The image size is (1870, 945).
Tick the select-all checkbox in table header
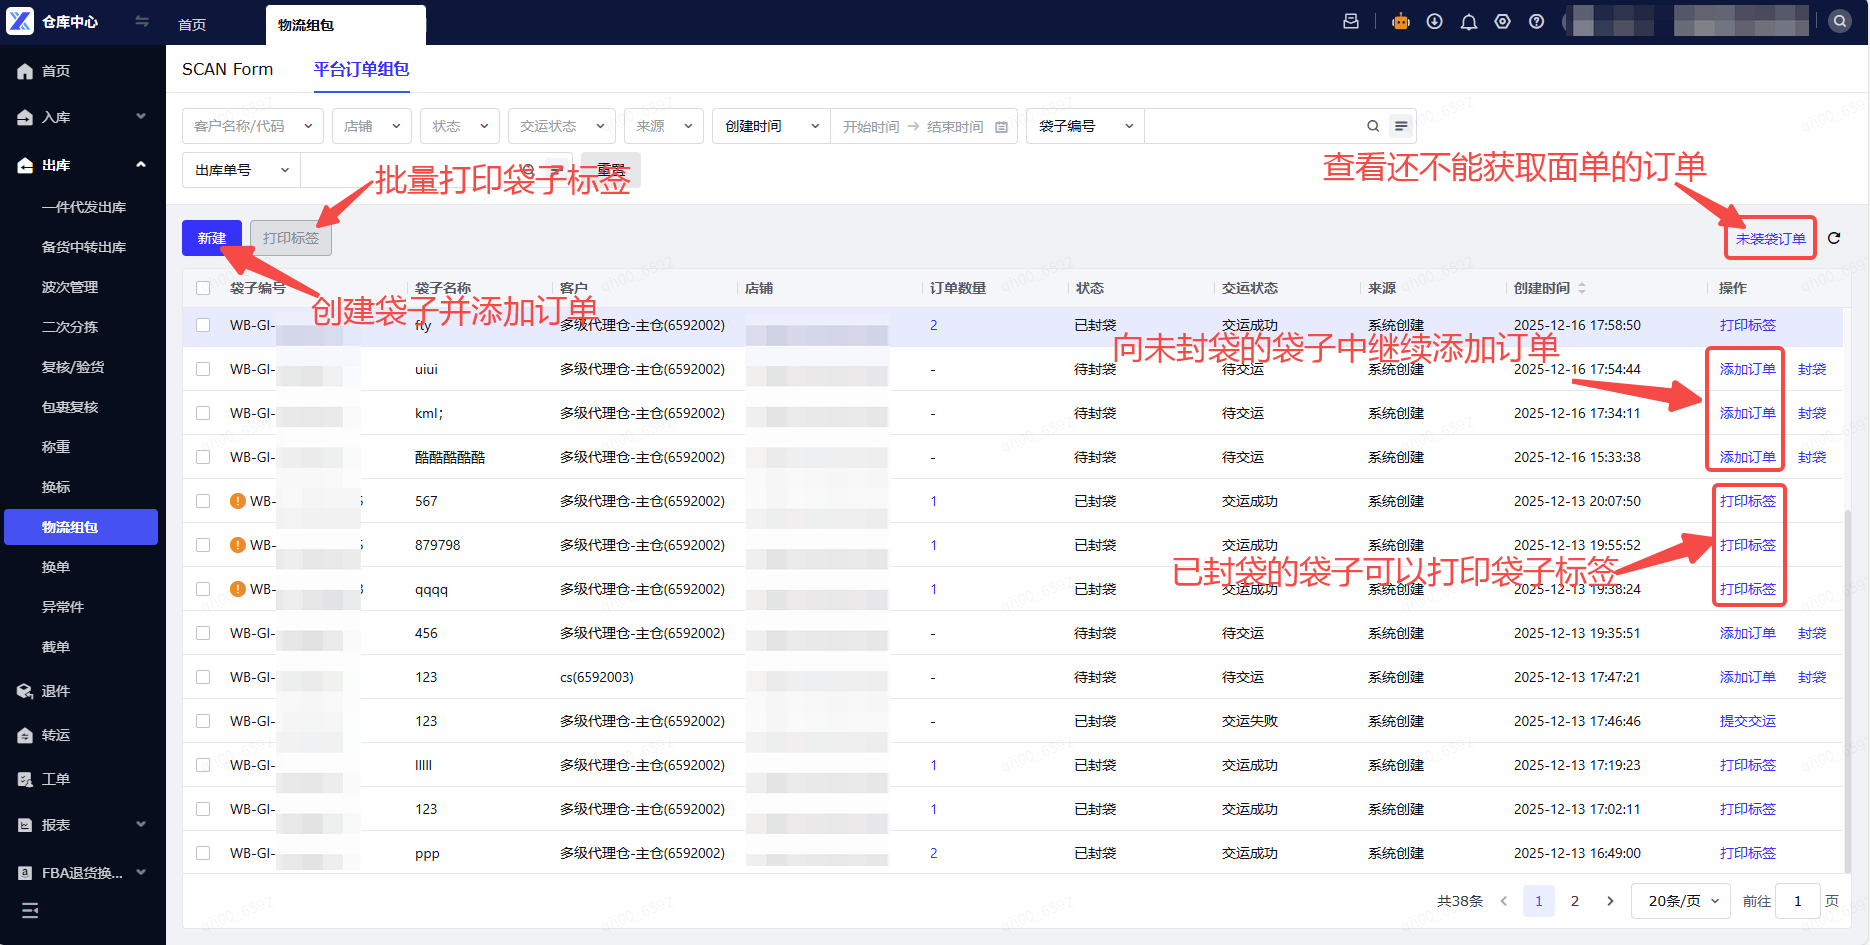point(203,288)
